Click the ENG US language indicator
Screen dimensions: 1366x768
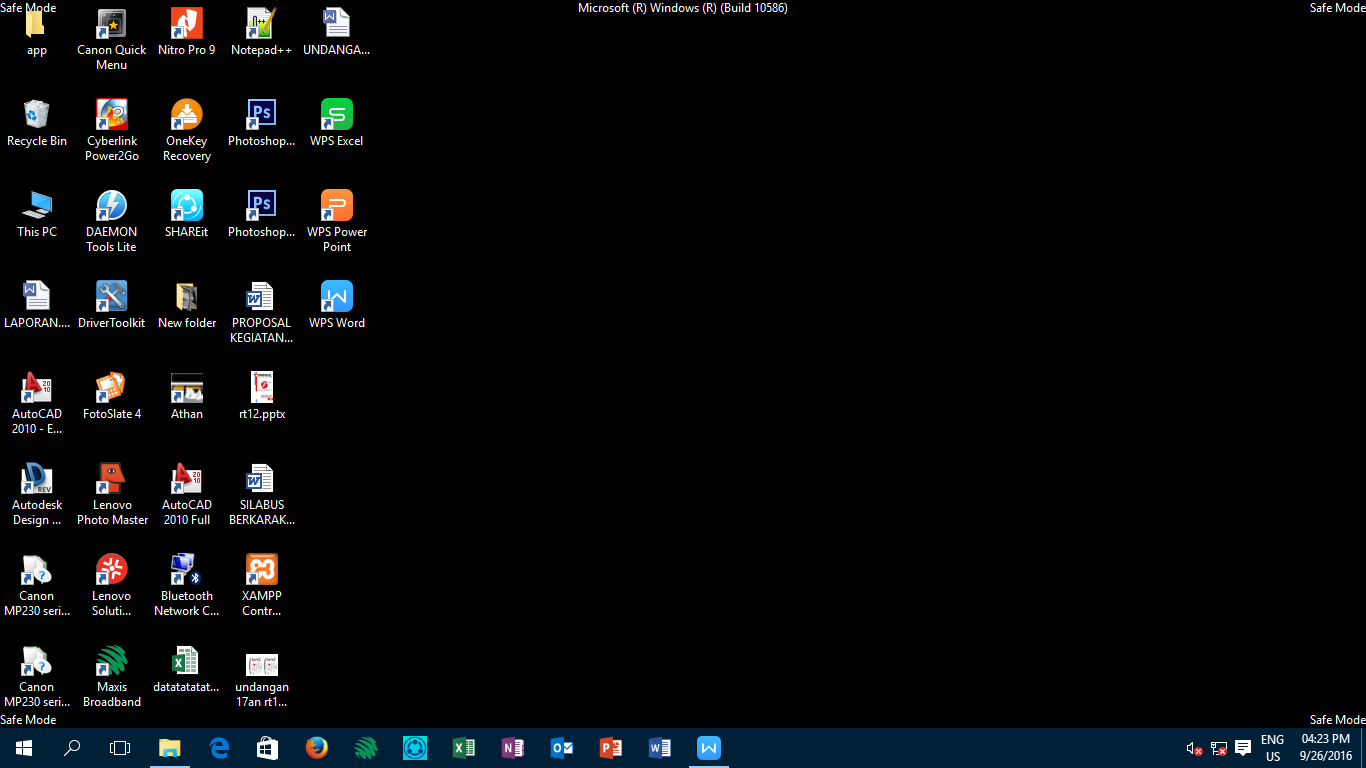1272,748
